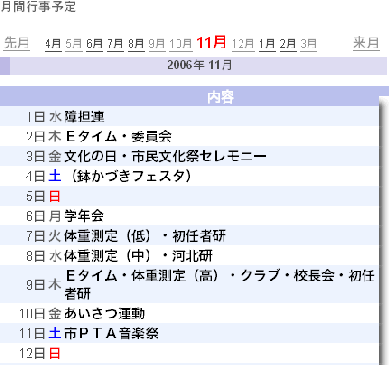Select the 鉢かづきフェスタ entry
Screen dimensions: 389x365
click(131, 176)
